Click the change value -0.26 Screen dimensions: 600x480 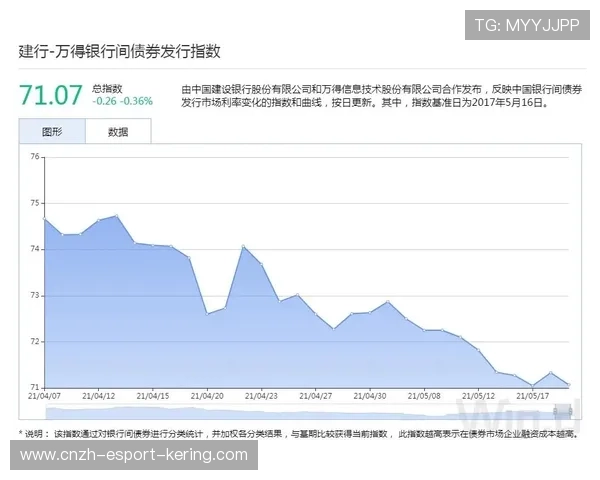pos(104,101)
